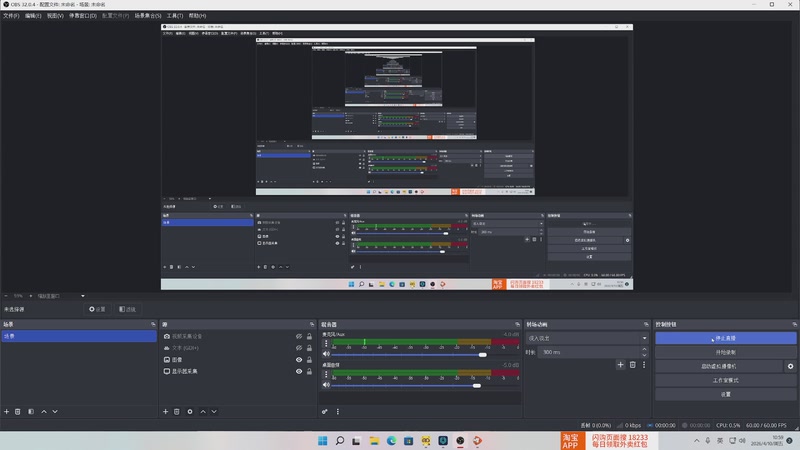This screenshot has width=800, height=450.
Task: Add a new source with plus icon
Action: pyautogui.click(x=165, y=412)
